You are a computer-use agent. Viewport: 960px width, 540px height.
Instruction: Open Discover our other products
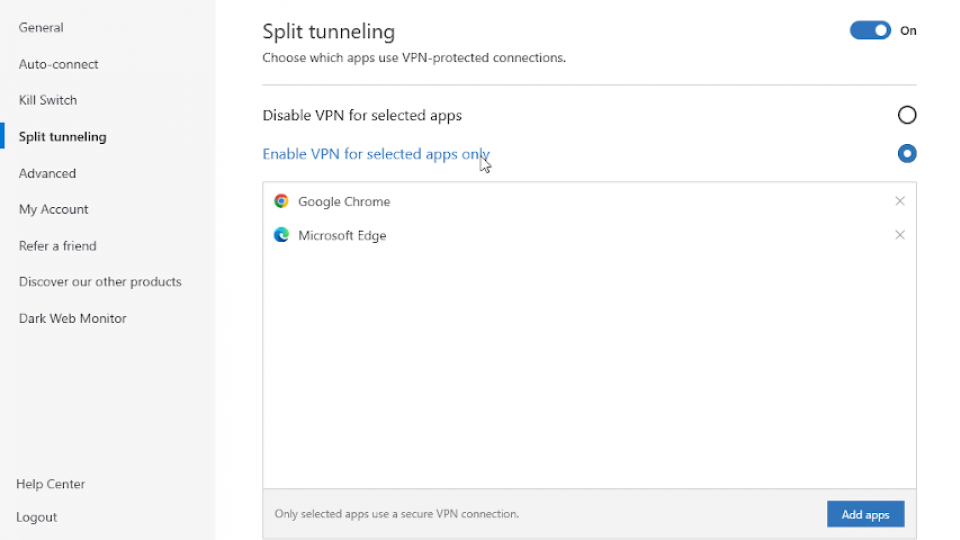pyautogui.click(x=100, y=282)
